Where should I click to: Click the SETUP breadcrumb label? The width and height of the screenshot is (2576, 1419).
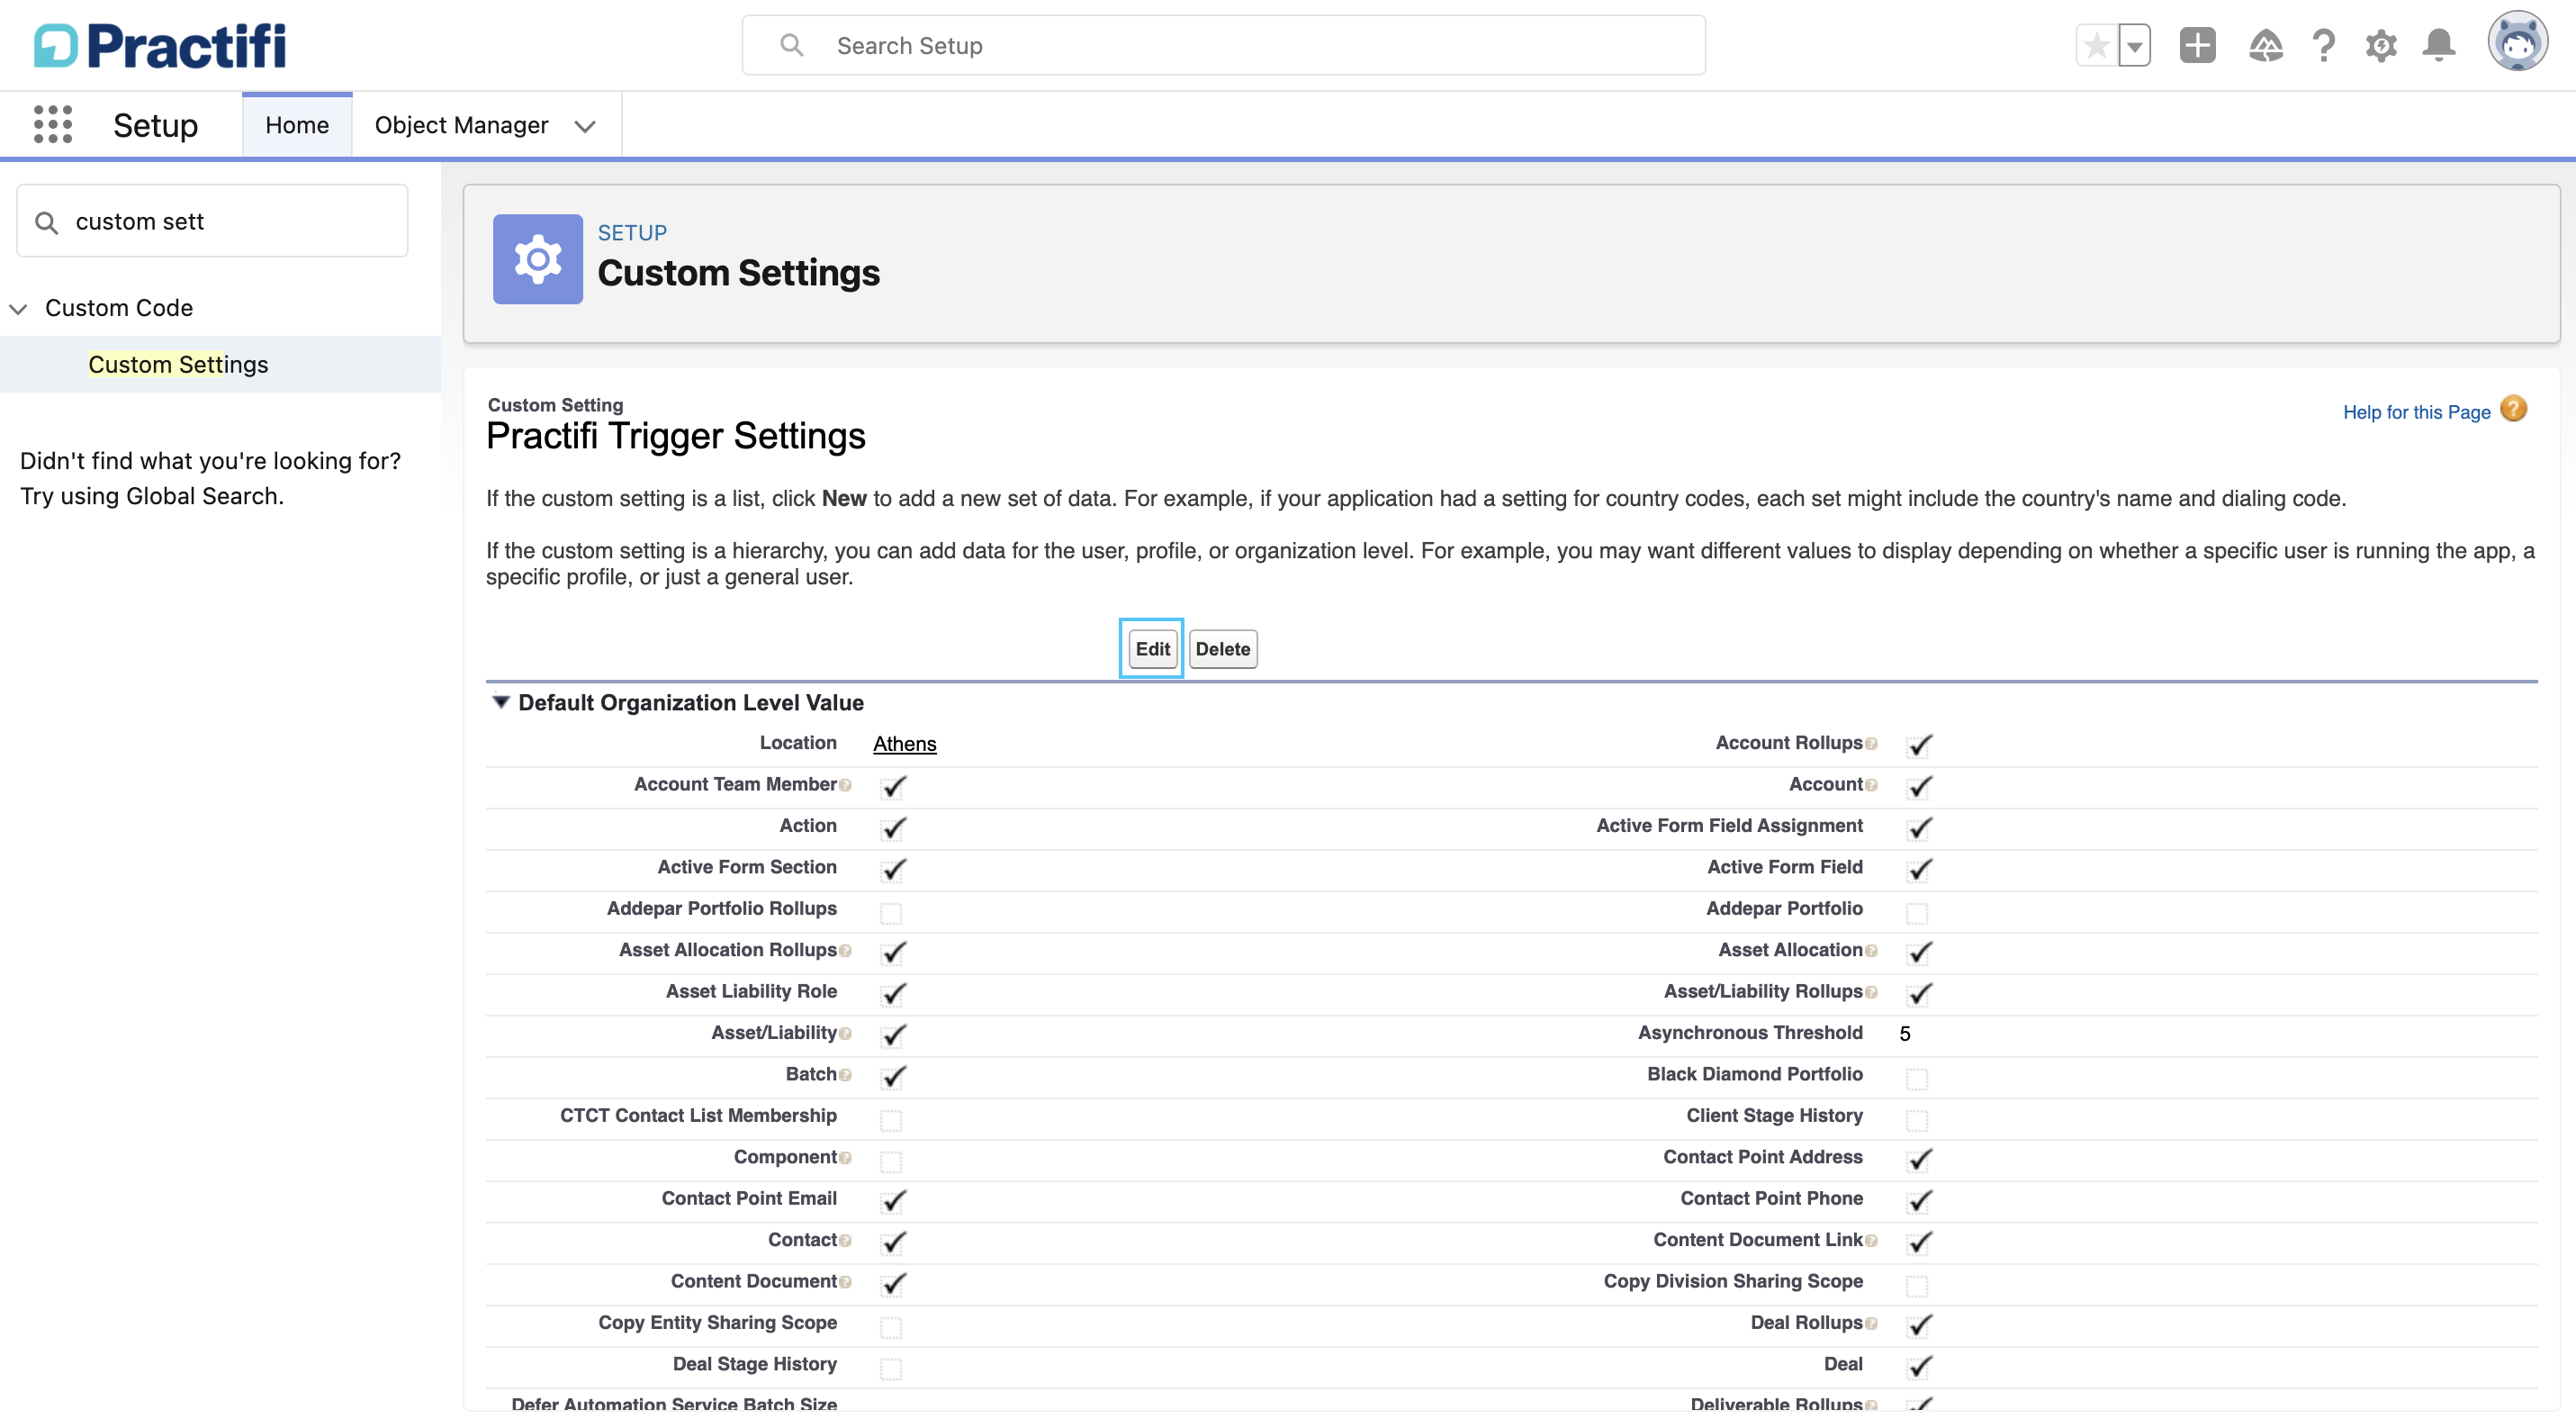(x=632, y=233)
